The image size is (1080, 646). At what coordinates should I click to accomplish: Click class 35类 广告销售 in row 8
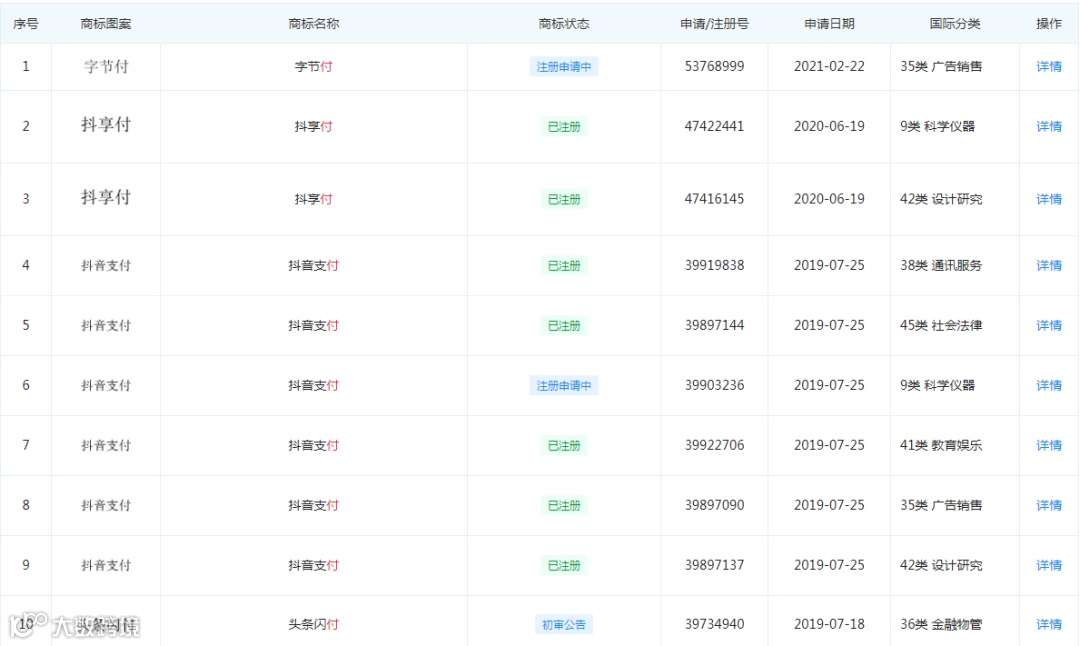(x=941, y=506)
